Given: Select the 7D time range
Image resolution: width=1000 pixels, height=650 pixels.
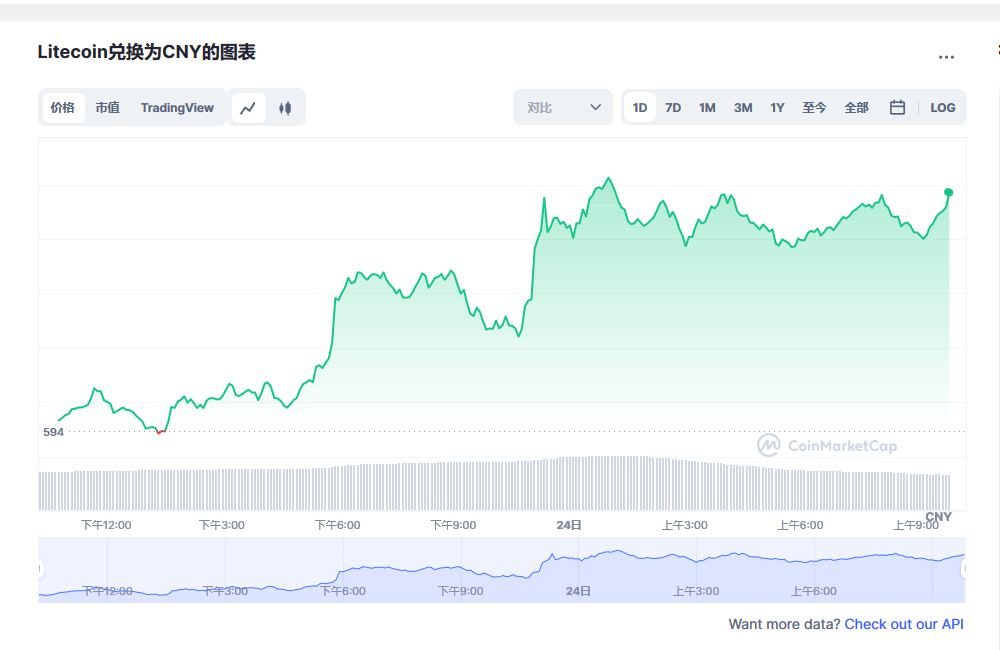Looking at the screenshot, I should 673,108.
